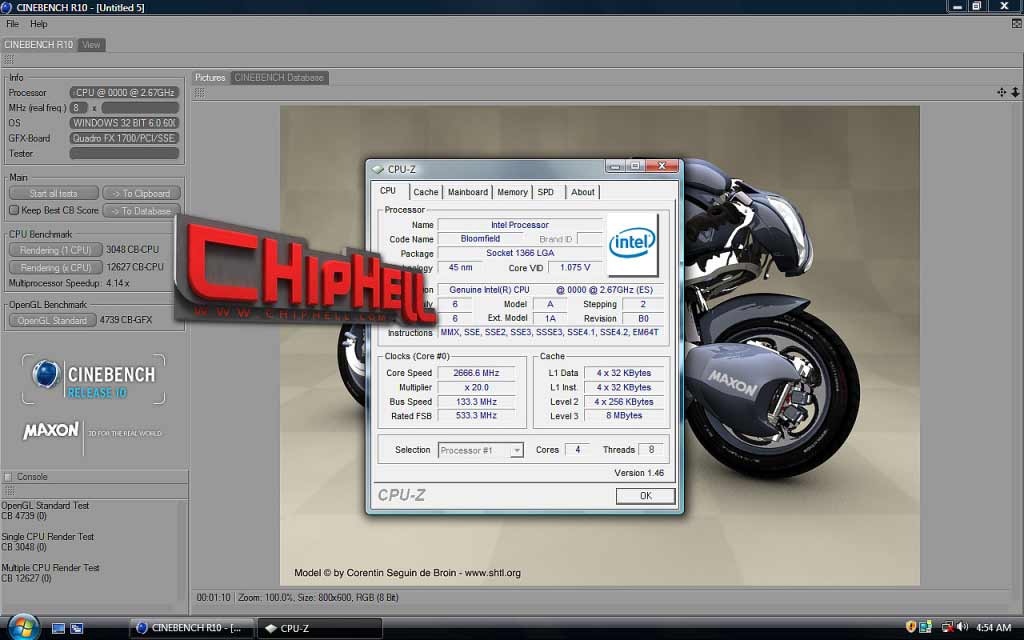Image resolution: width=1024 pixels, height=640 pixels.
Task: Click the Intel logo in CPU-Z
Action: coord(632,244)
